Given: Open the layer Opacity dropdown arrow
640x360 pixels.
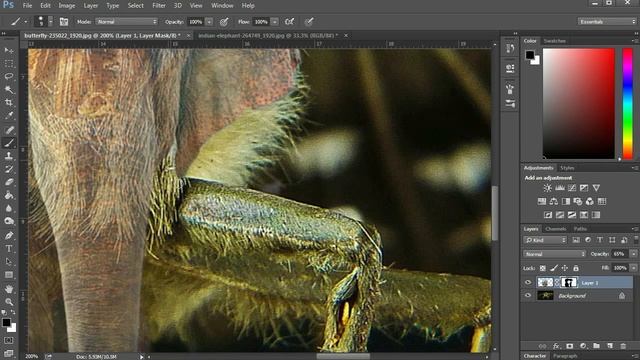Looking at the screenshot, I should [x=633, y=254].
